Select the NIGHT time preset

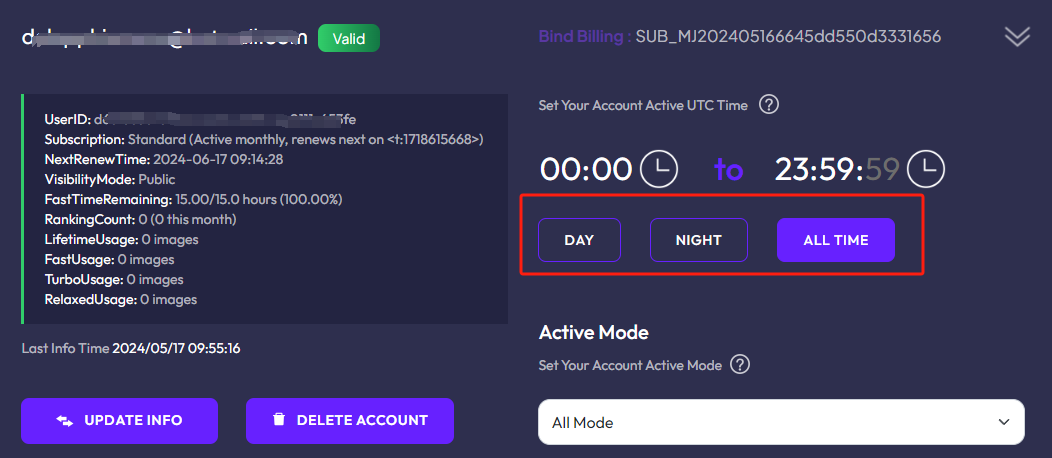pos(698,240)
